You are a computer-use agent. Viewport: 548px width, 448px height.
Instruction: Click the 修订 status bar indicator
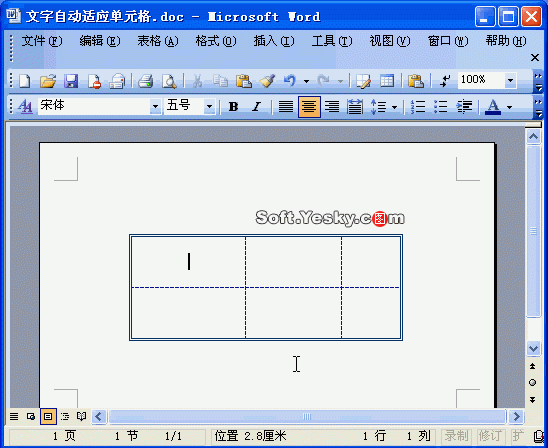pos(490,436)
